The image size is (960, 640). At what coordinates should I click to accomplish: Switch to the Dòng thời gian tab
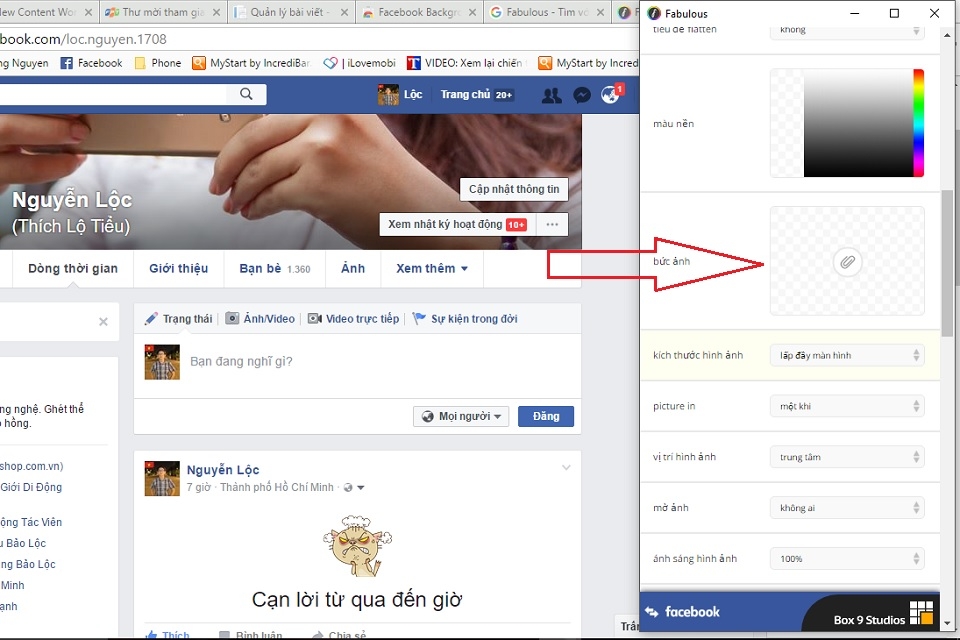click(x=75, y=268)
